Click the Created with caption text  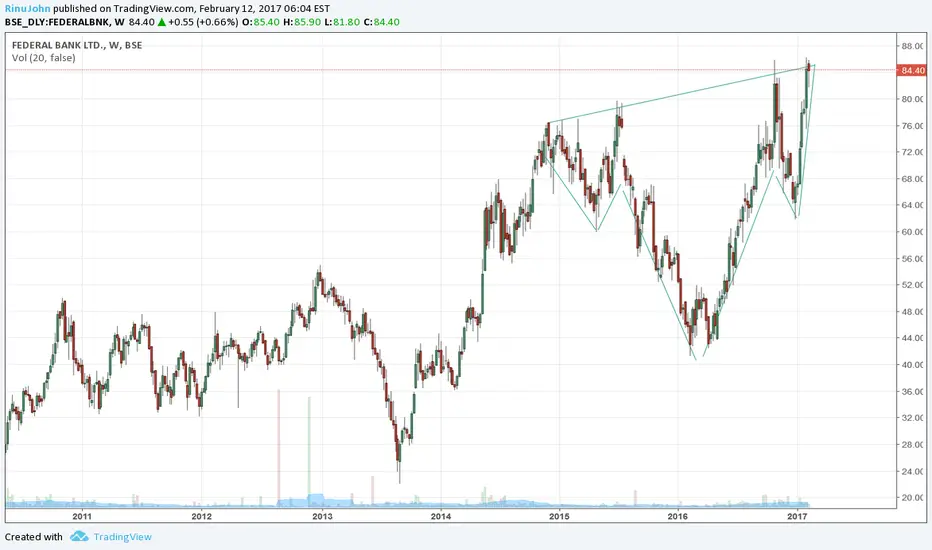[33, 537]
